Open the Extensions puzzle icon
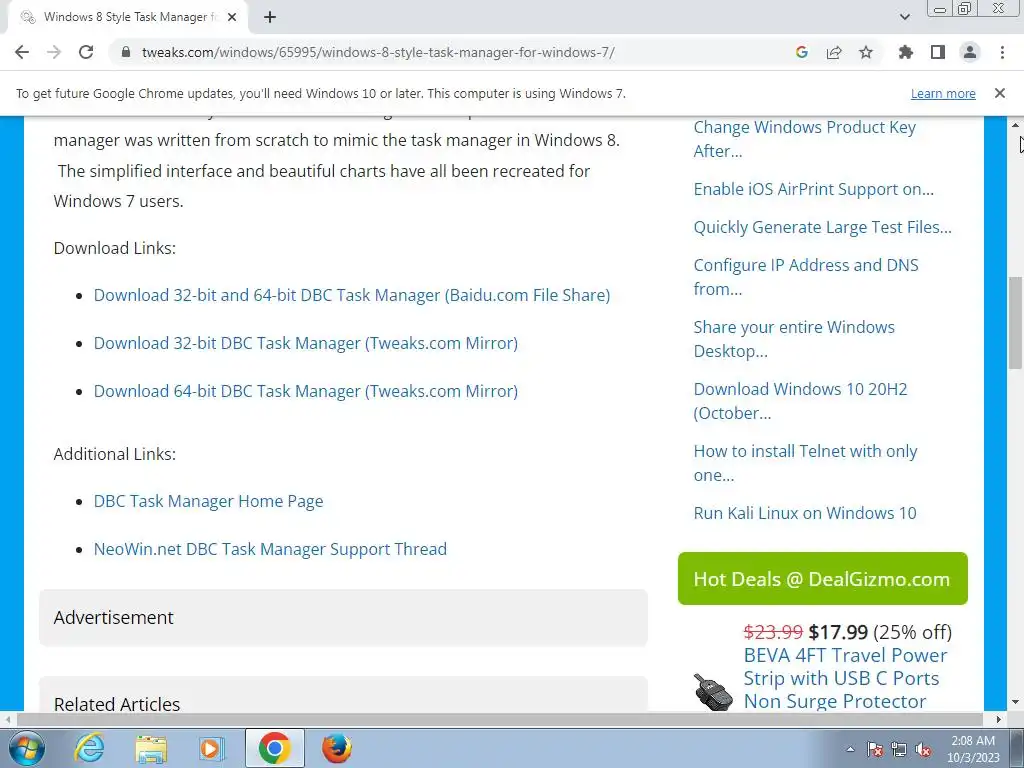Screen dimensions: 1024x768 [906, 52]
